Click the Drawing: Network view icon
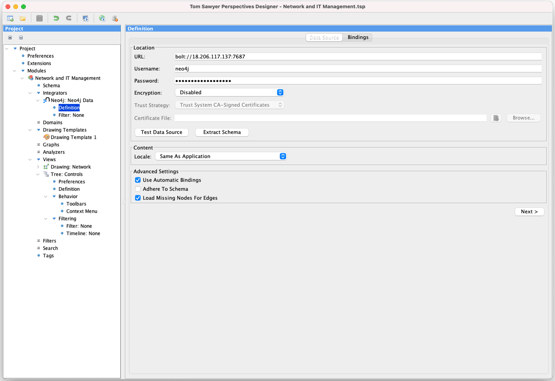Image resolution: width=555 pixels, height=381 pixels. (46, 167)
